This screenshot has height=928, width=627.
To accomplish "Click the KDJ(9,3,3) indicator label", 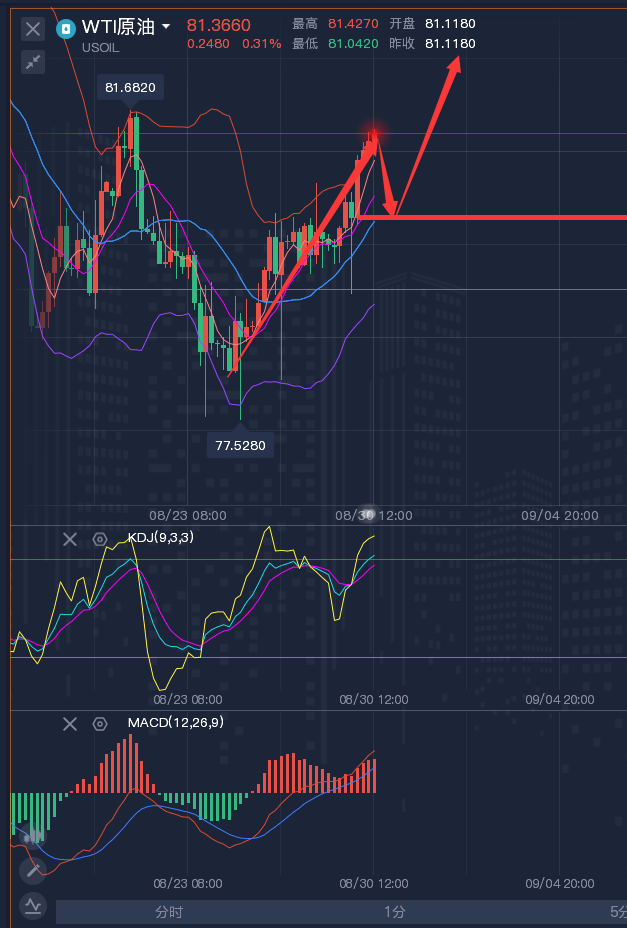I will coord(160,537).
